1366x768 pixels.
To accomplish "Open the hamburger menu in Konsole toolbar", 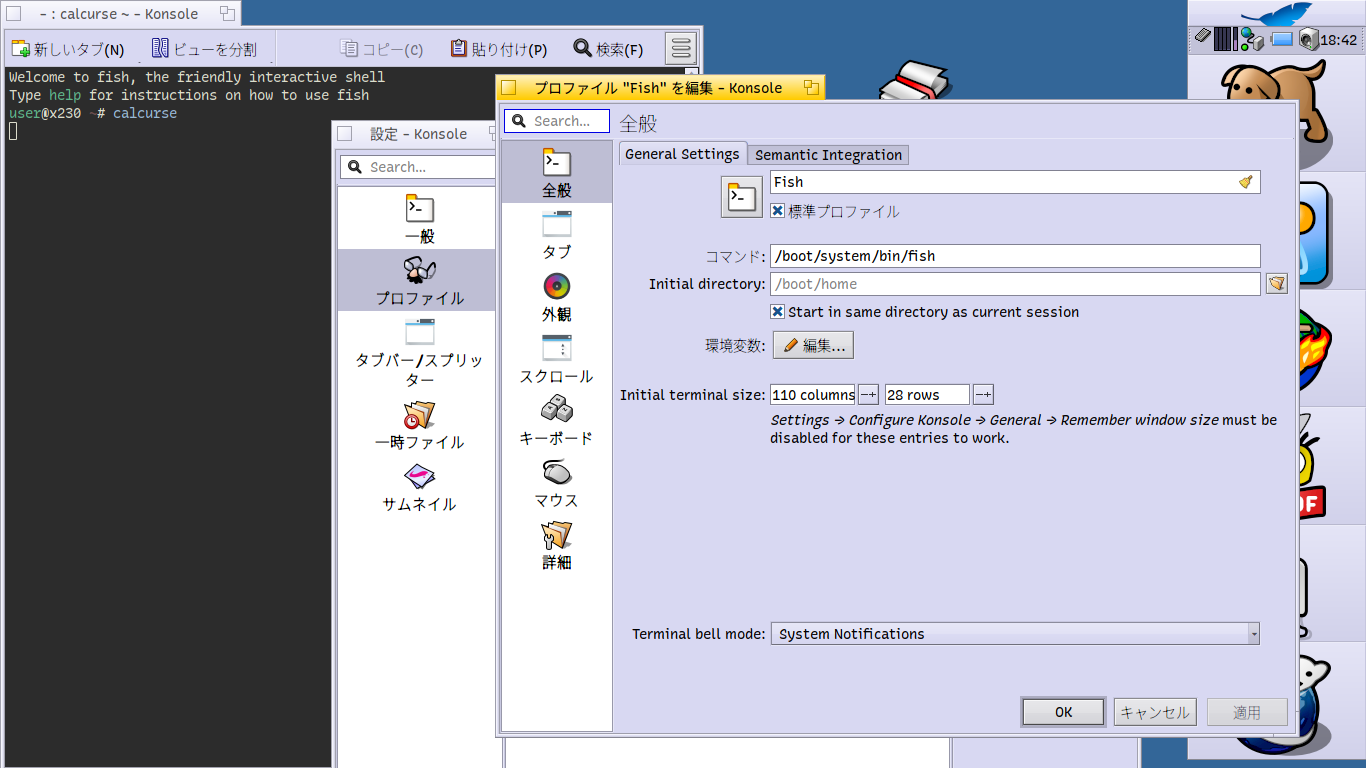I will 681,48.
